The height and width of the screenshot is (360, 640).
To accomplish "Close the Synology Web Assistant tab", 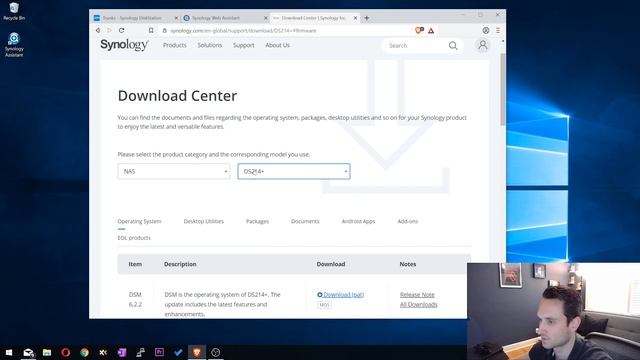I will coord(266,18).
